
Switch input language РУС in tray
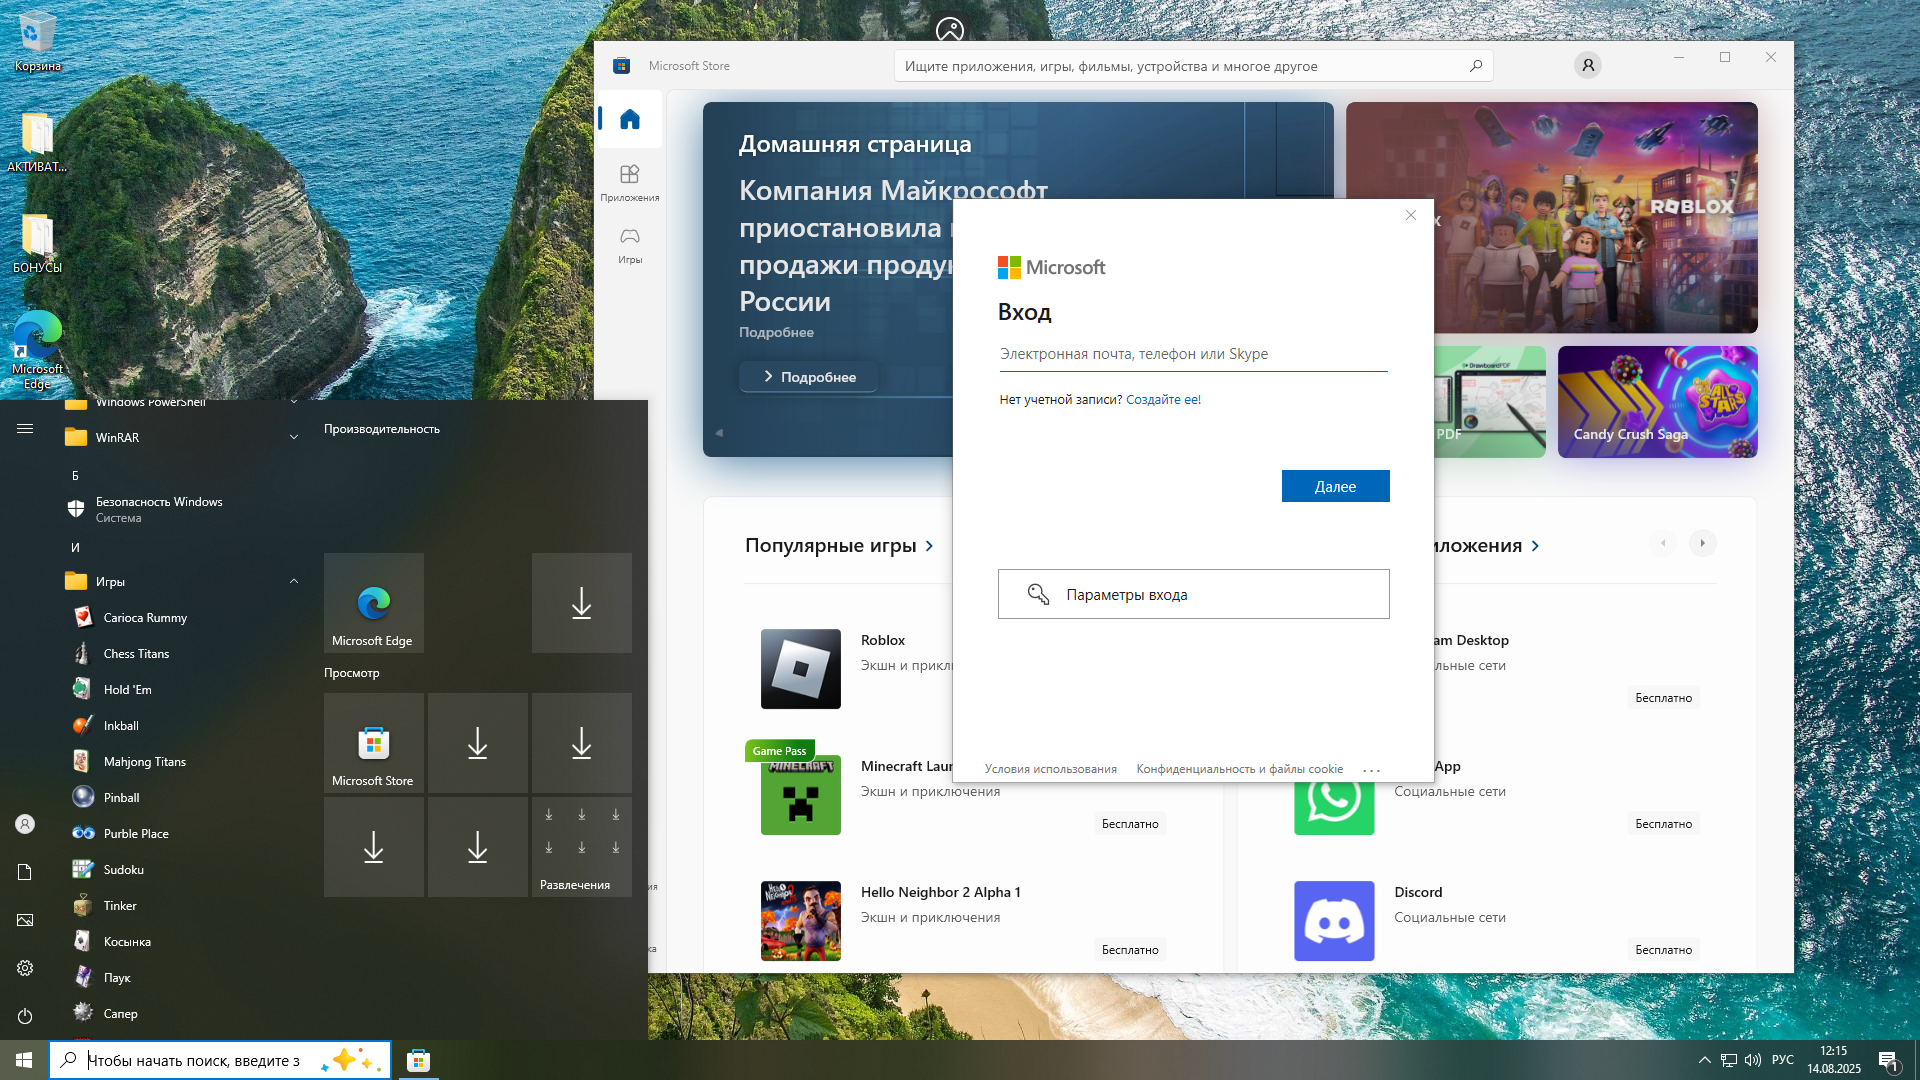(x=1782, y=1060)
